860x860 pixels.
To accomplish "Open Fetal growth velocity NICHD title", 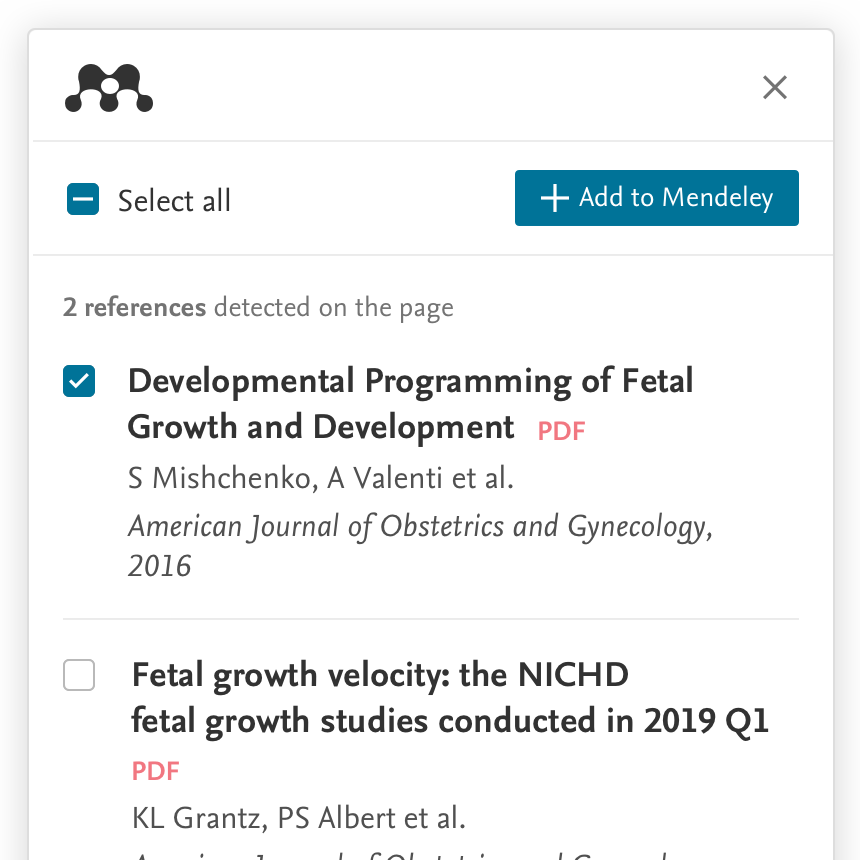I will click(450, 698).
